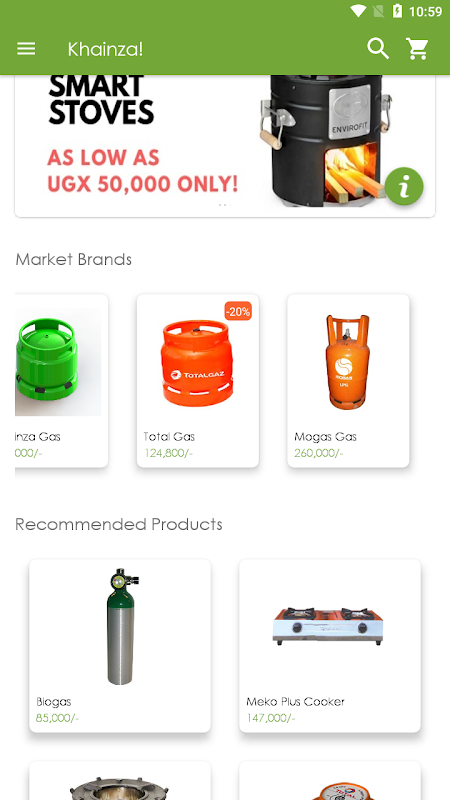Click the Meko Plus Cooker label
450x800 pixels.
[295, 702]
